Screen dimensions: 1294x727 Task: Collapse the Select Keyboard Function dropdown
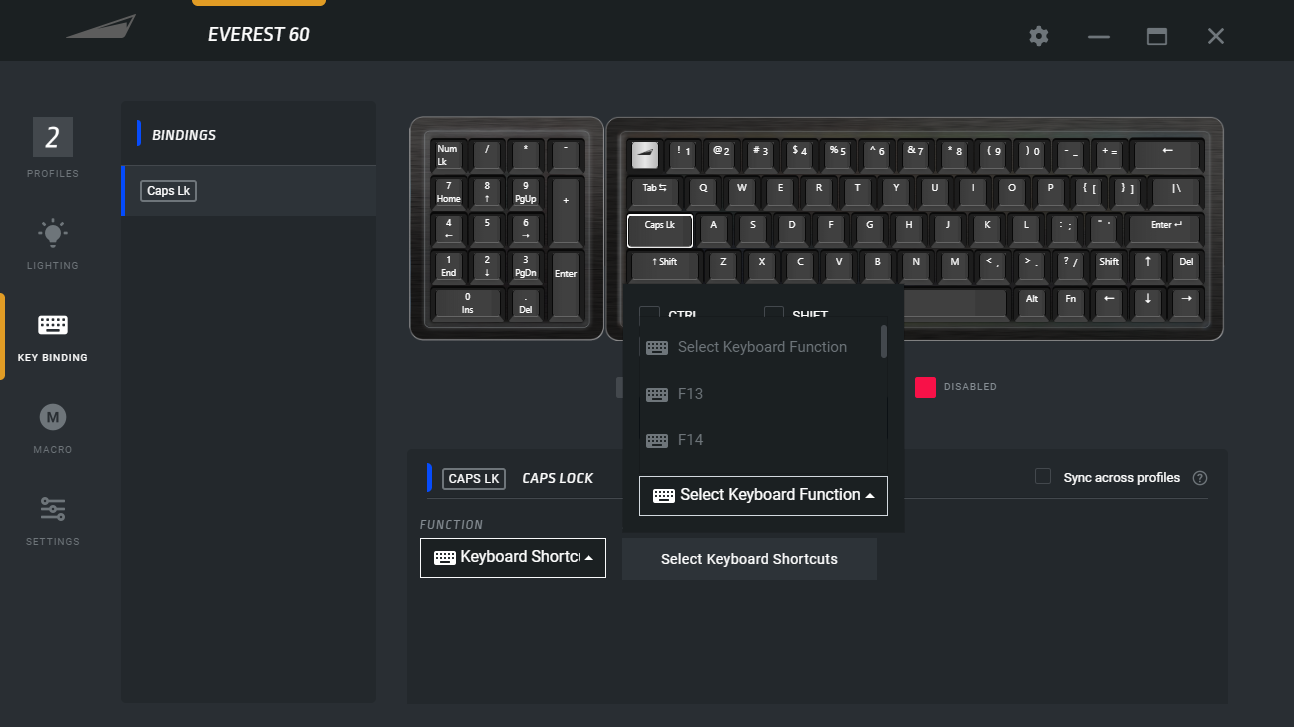point(763,495)
